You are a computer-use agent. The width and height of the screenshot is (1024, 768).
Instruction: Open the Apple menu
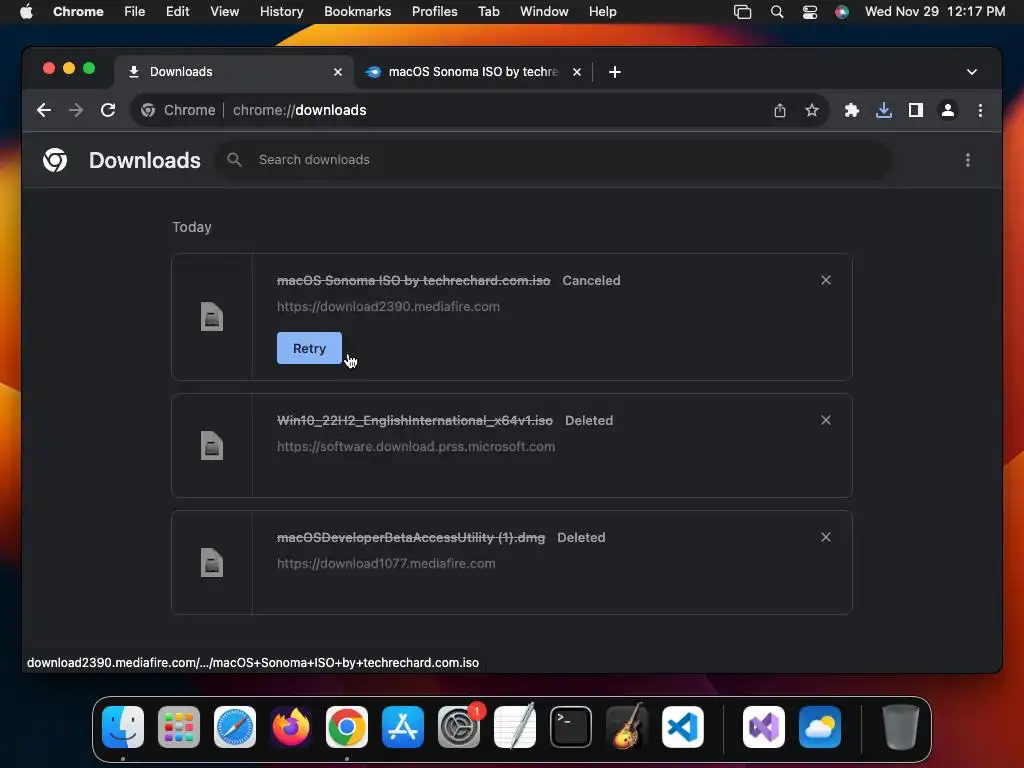pyautogui.click(x=26, y=12)
